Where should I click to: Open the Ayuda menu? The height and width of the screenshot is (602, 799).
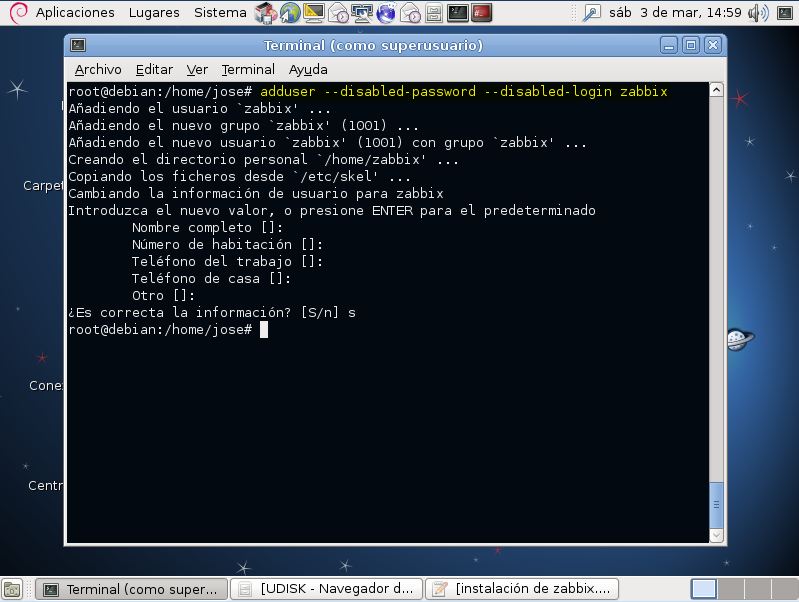tap(308, 70)
